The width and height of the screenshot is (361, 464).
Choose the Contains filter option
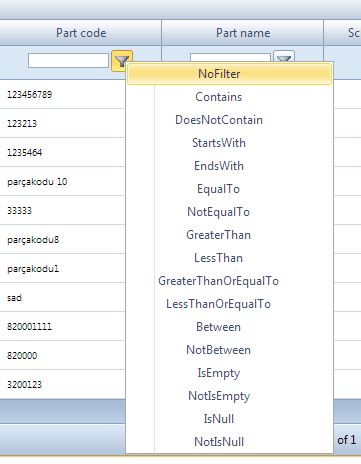click(x=230, y=97)
